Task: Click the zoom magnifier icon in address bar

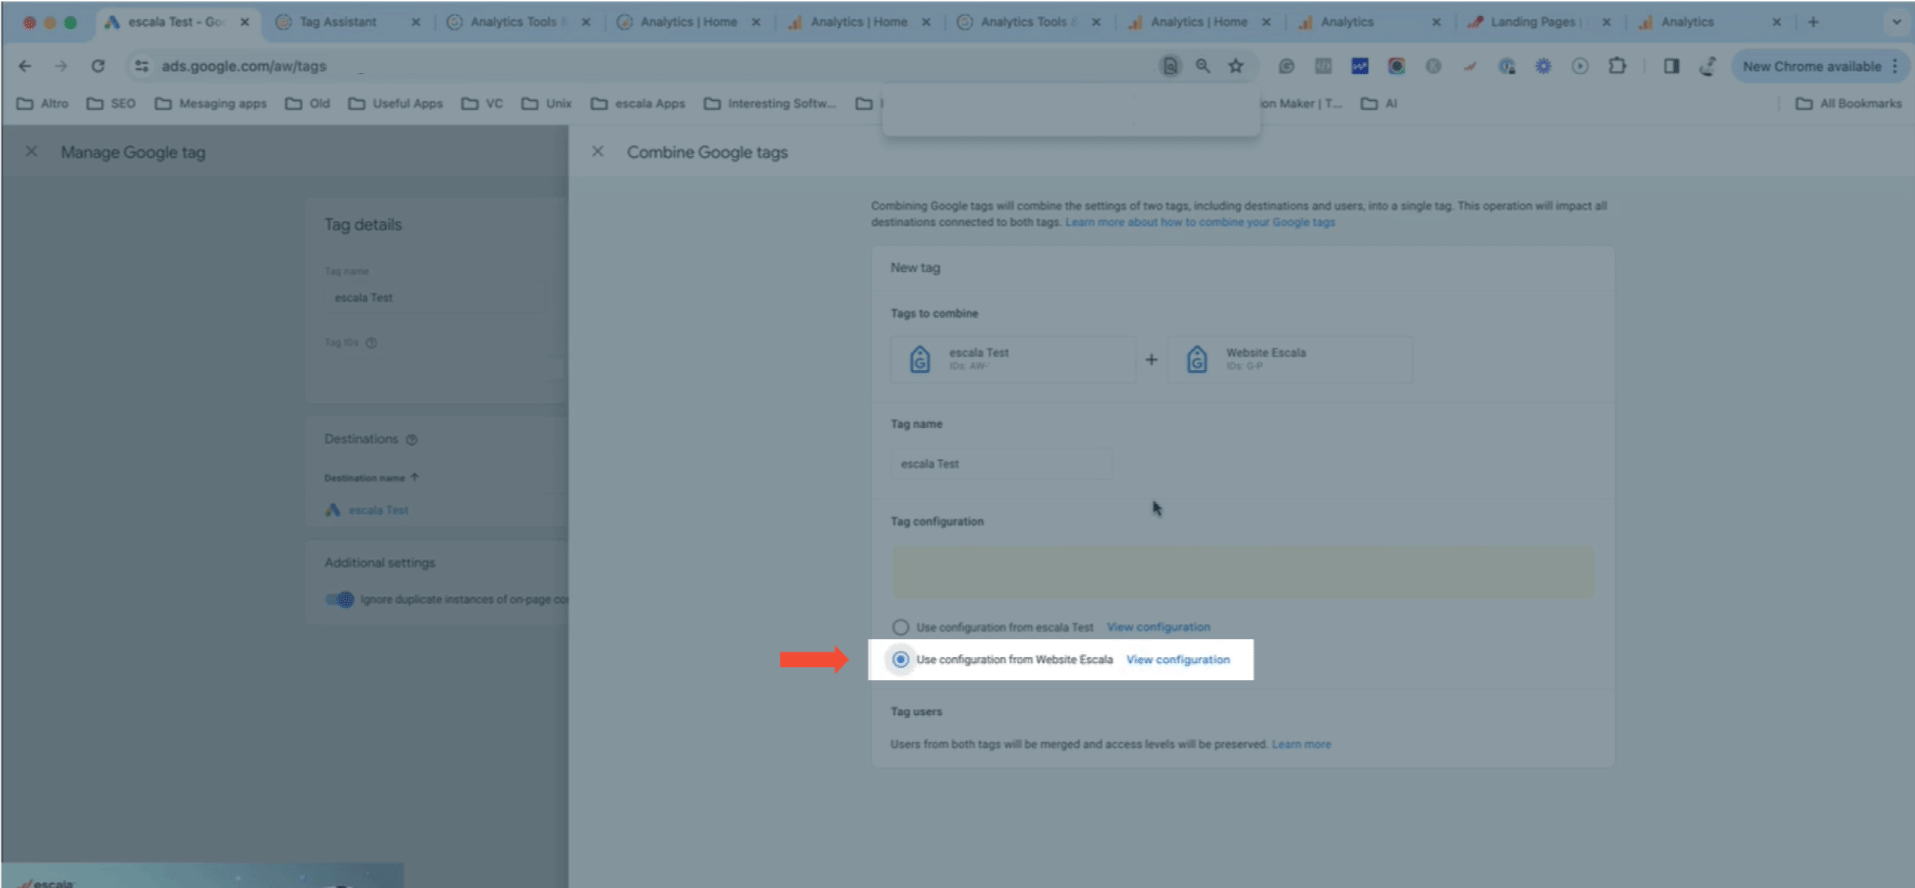Action: click(x=1203, y=66)
